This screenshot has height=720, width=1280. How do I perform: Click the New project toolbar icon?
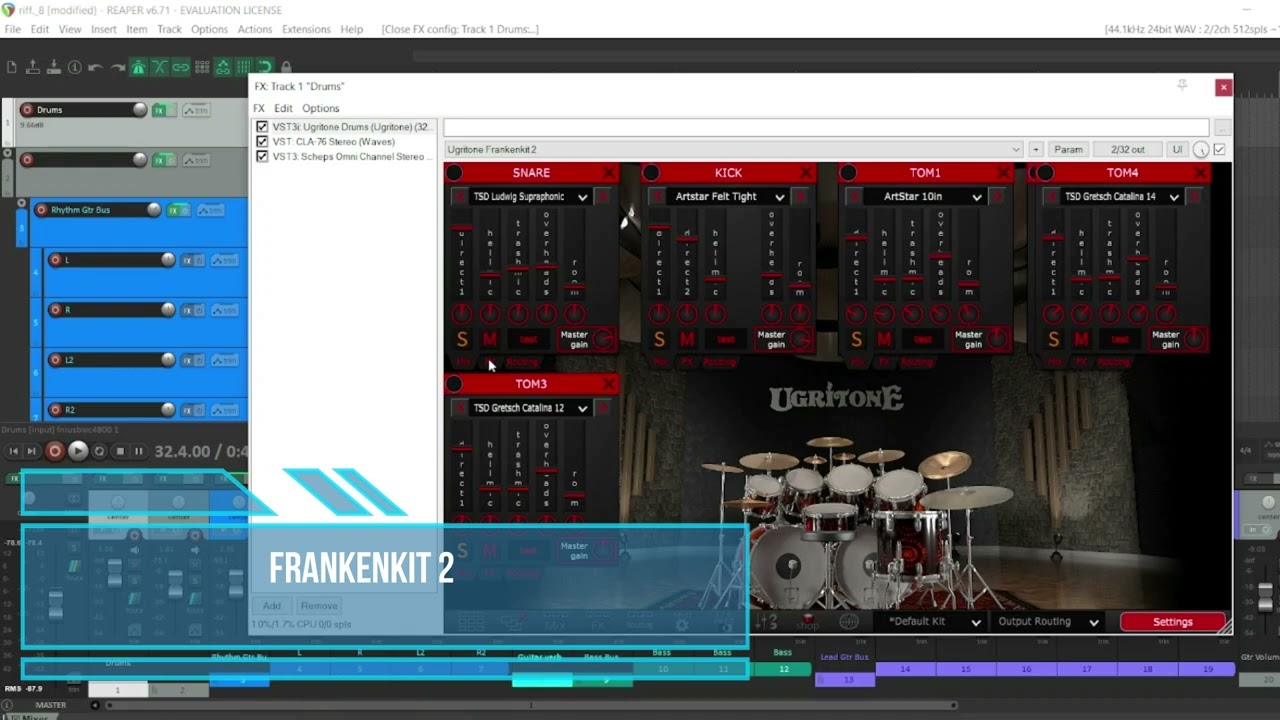coord(11,67)
